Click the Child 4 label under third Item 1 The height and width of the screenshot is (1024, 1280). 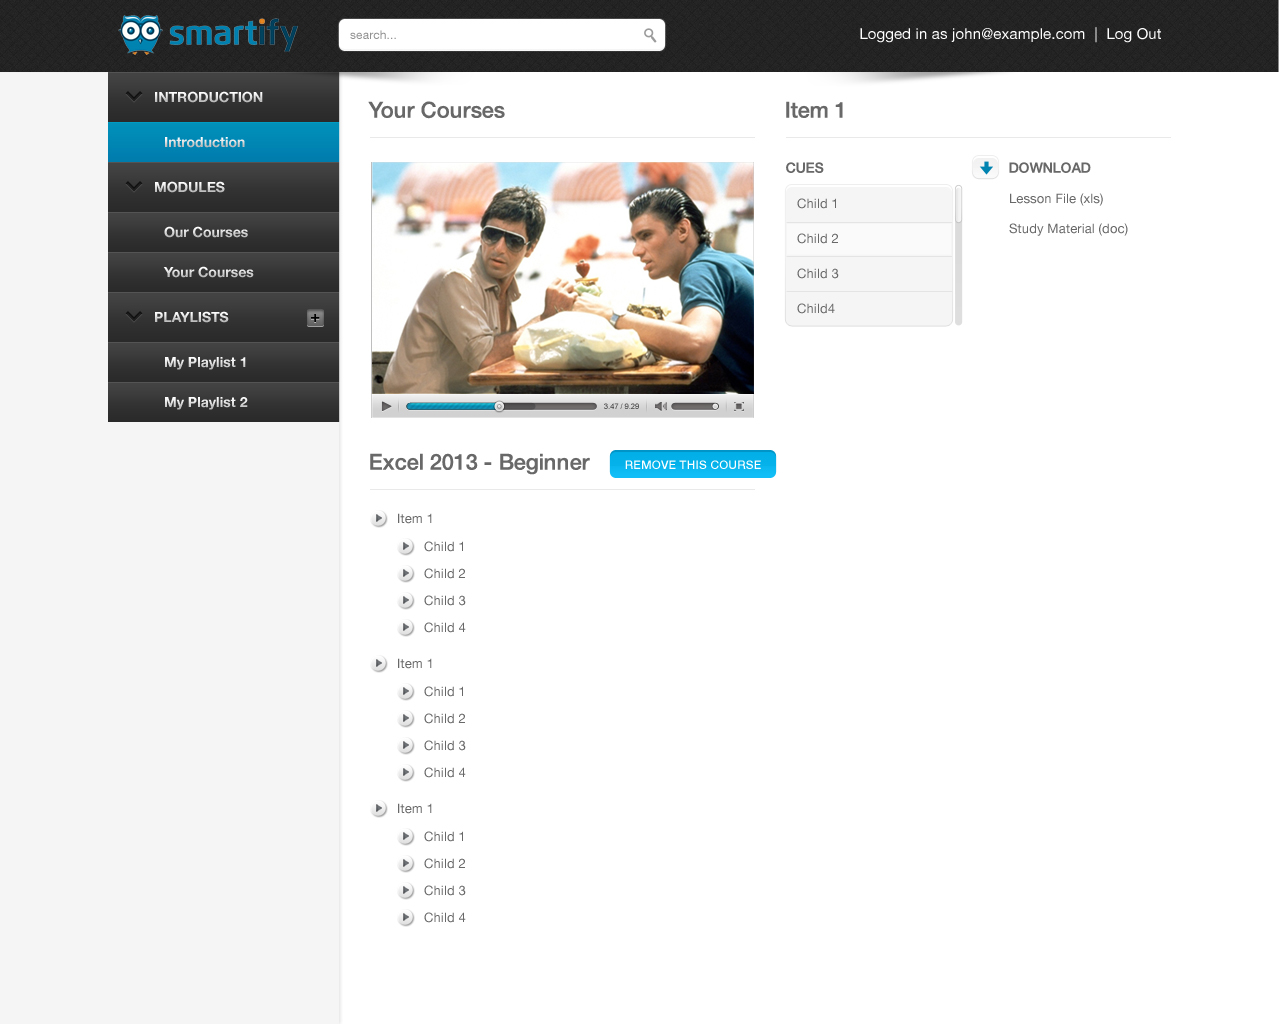coord(445,918)
